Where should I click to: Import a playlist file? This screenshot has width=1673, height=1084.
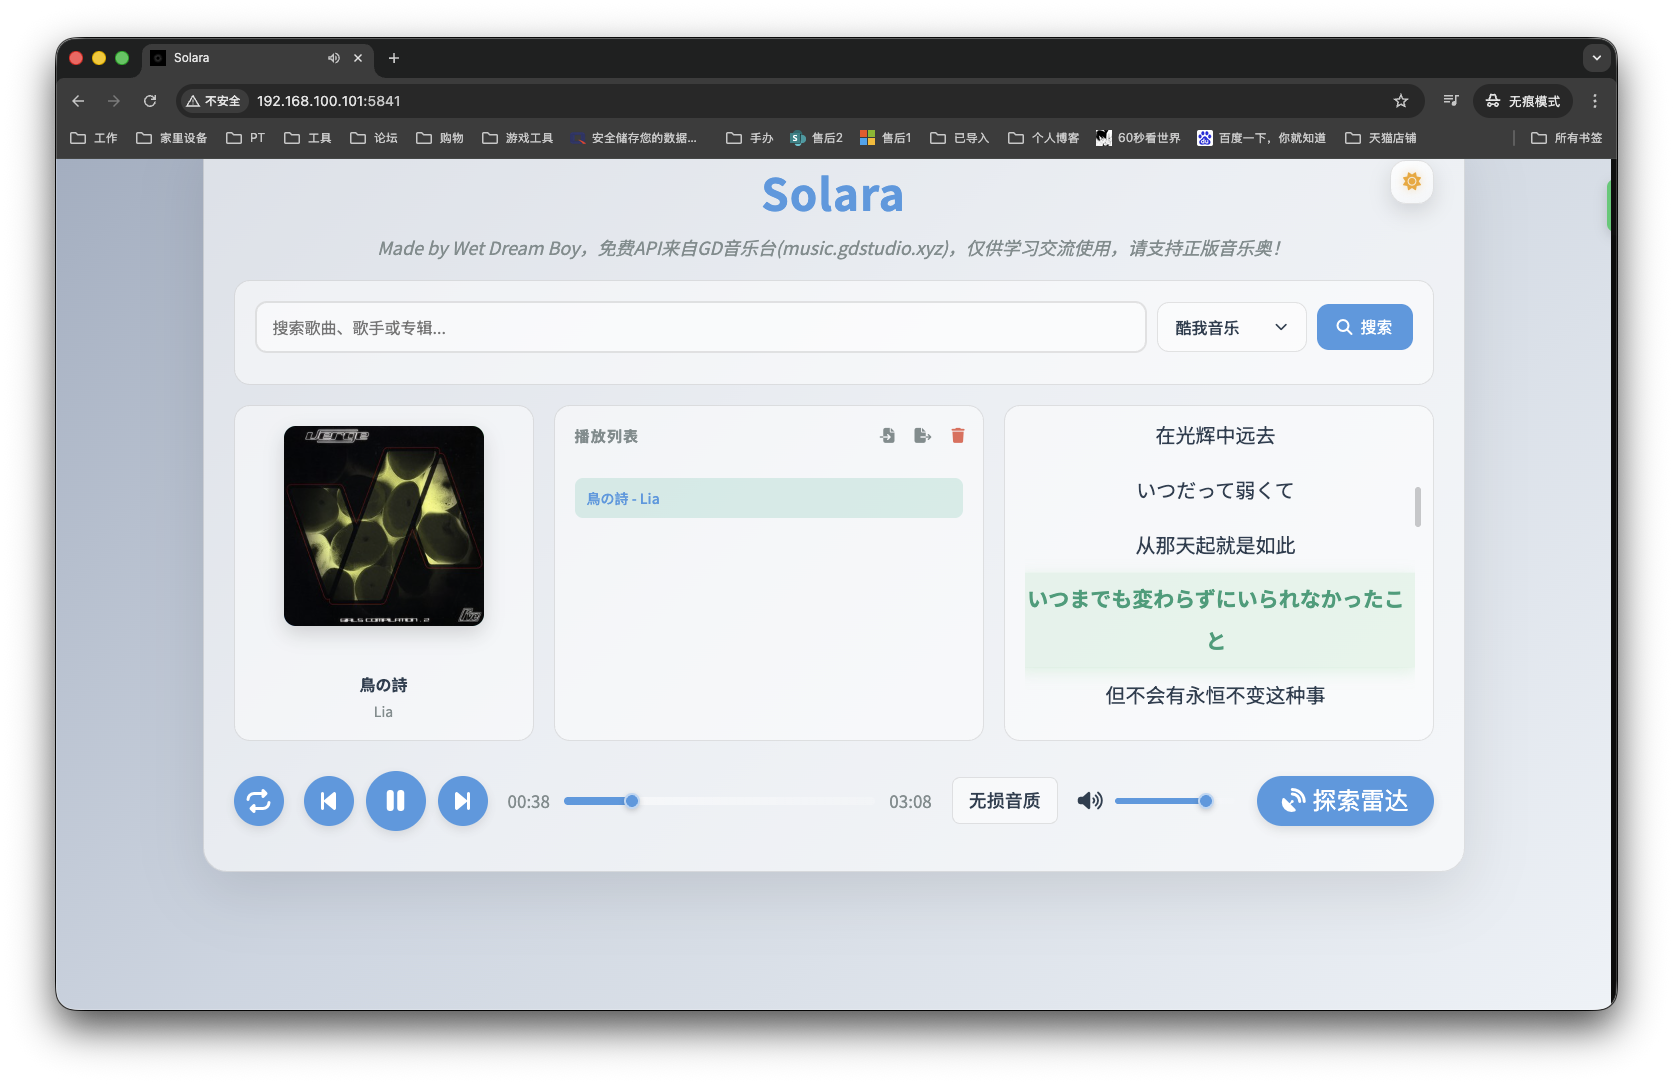886,435
